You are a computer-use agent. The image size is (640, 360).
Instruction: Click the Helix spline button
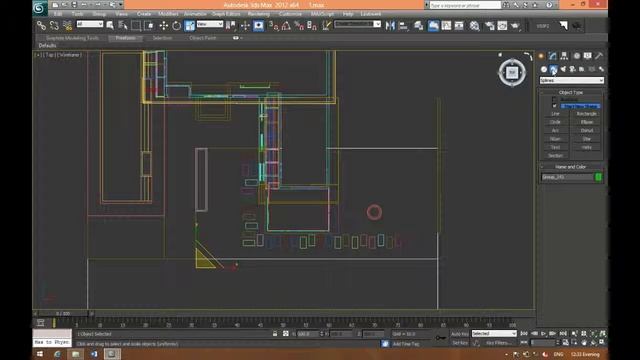(587, 147)
